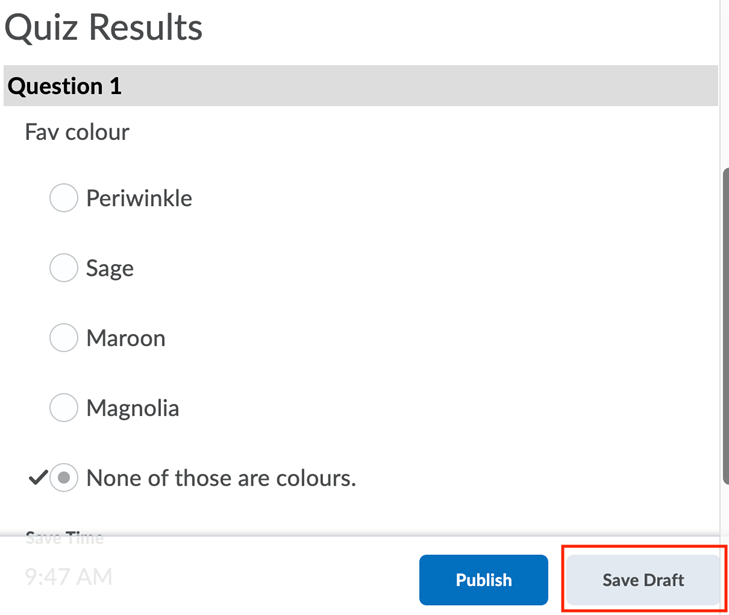The image size is (729, 615).
Task: Select the Sage radio button
Action: (64, 268)
